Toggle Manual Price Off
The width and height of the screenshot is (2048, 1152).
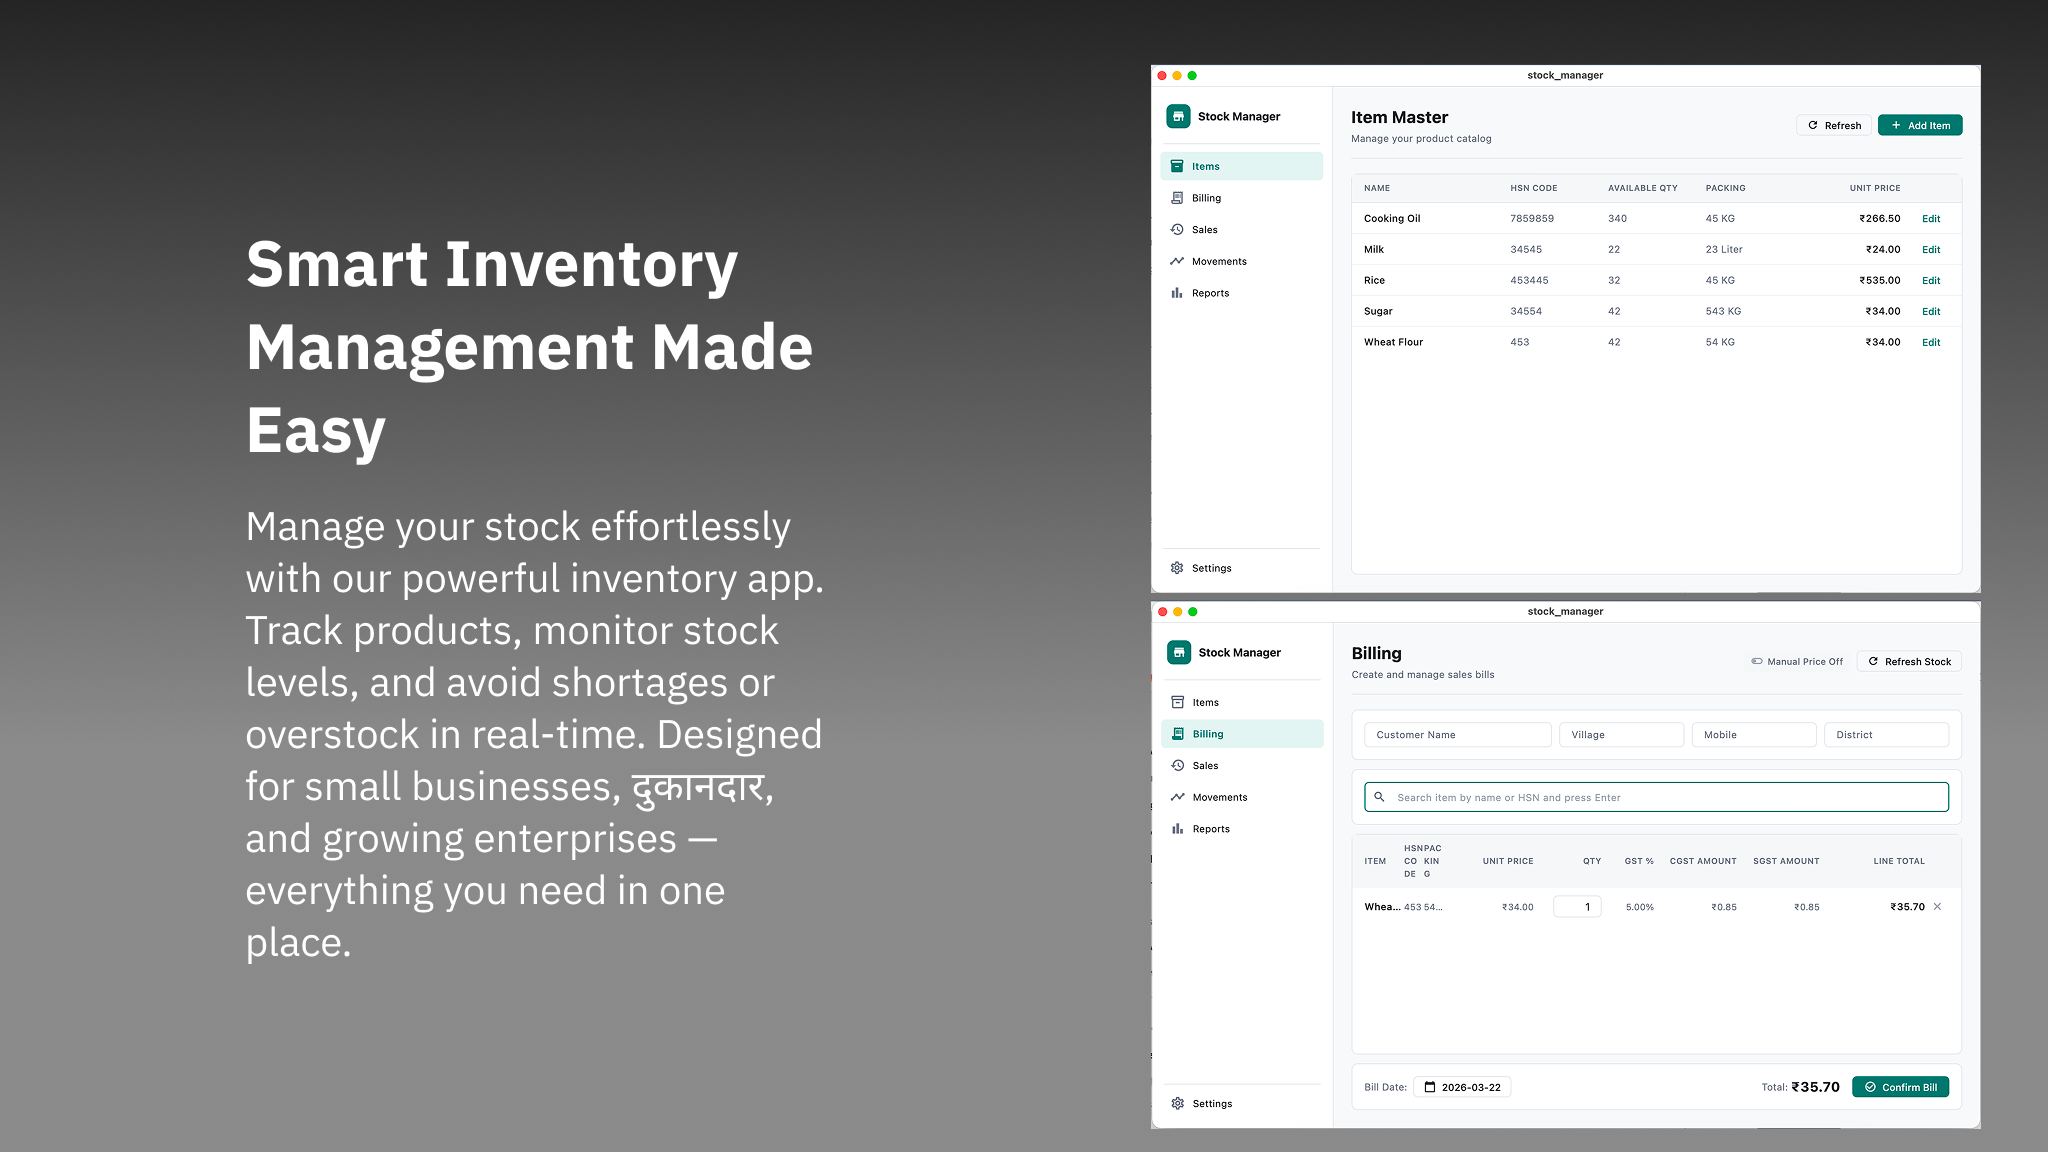coord(1796,661)
